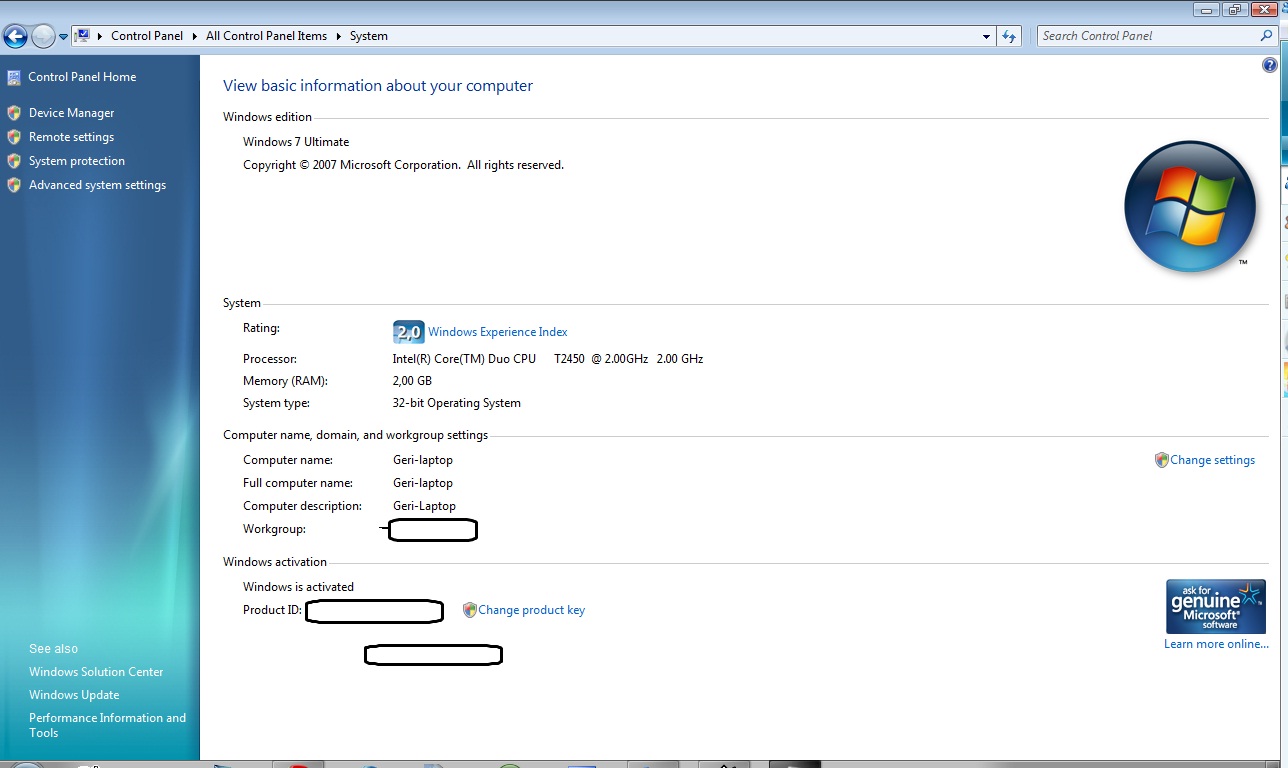The image size is (1288, 768).
Task: Open the address bar previous locations dropdown
Action: point(986,36)
